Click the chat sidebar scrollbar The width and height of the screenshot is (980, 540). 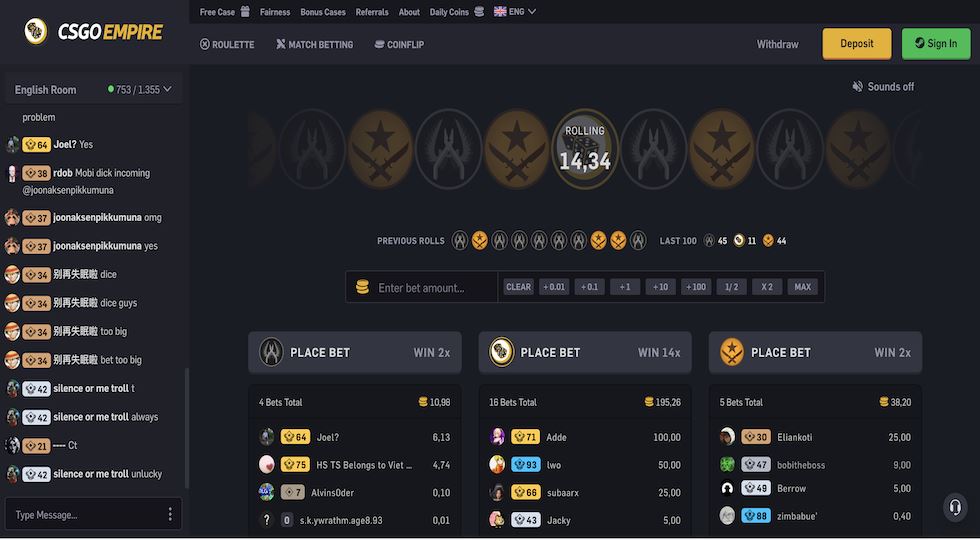[x=186, y=428]
